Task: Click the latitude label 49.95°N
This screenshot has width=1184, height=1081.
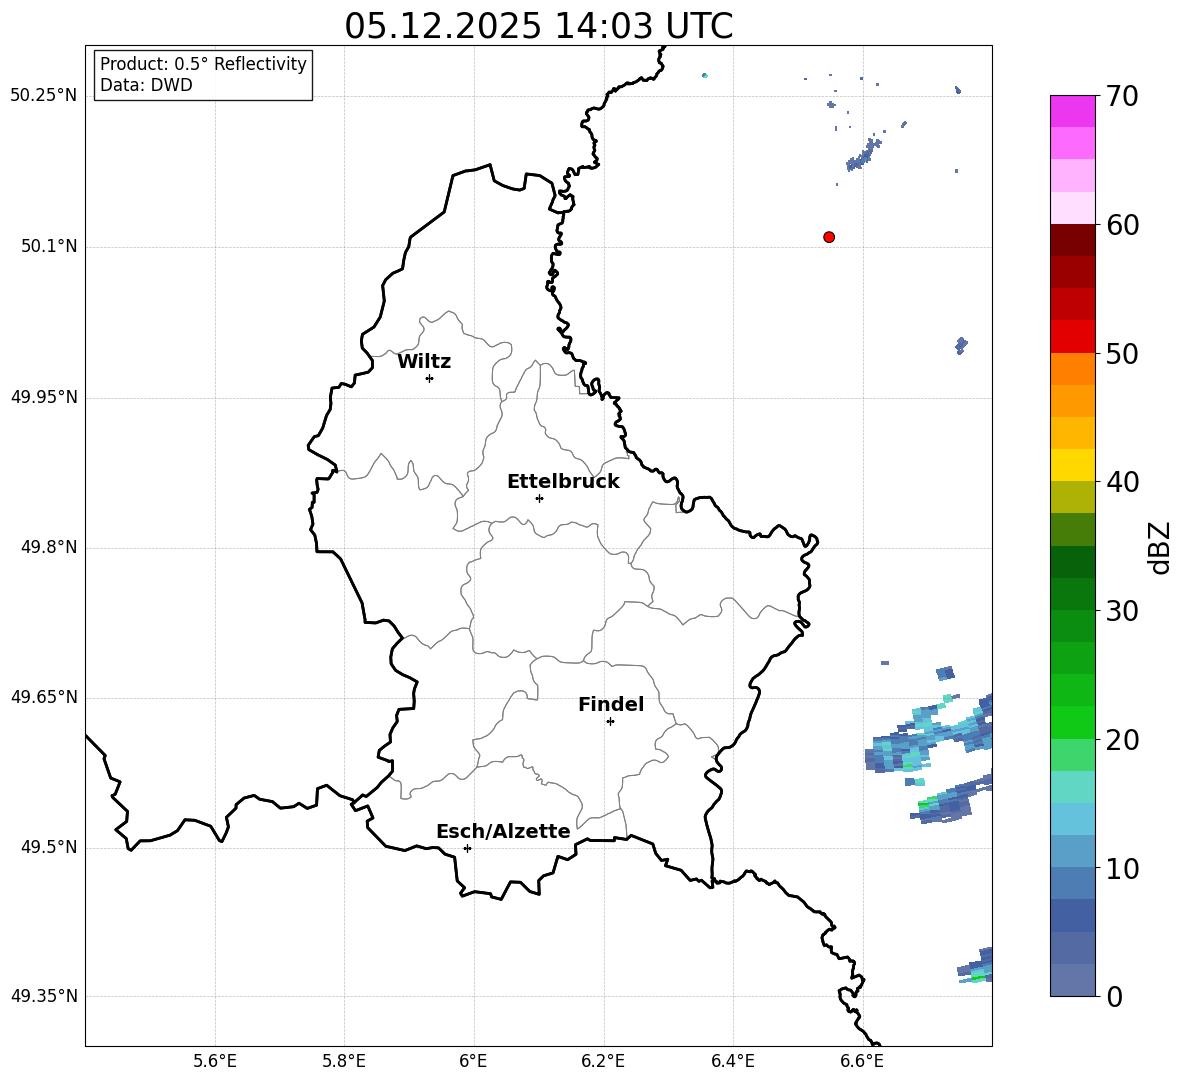Action: point(43,396)
